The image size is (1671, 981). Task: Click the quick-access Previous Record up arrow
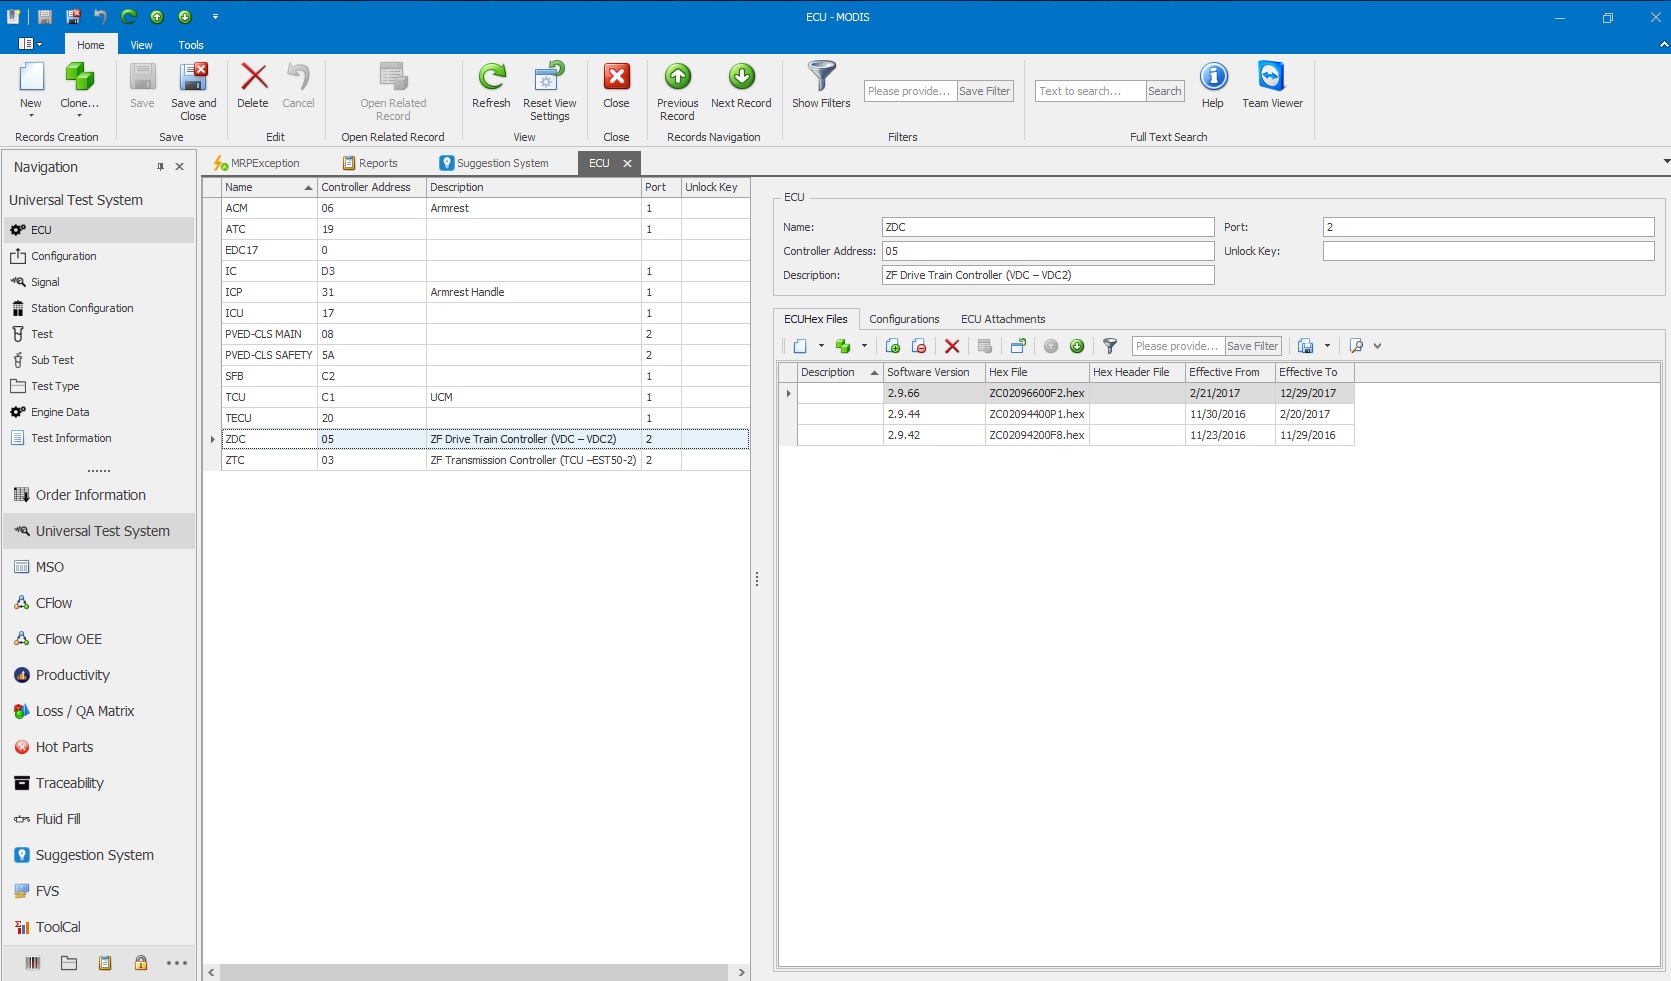[x=157, y=16]
